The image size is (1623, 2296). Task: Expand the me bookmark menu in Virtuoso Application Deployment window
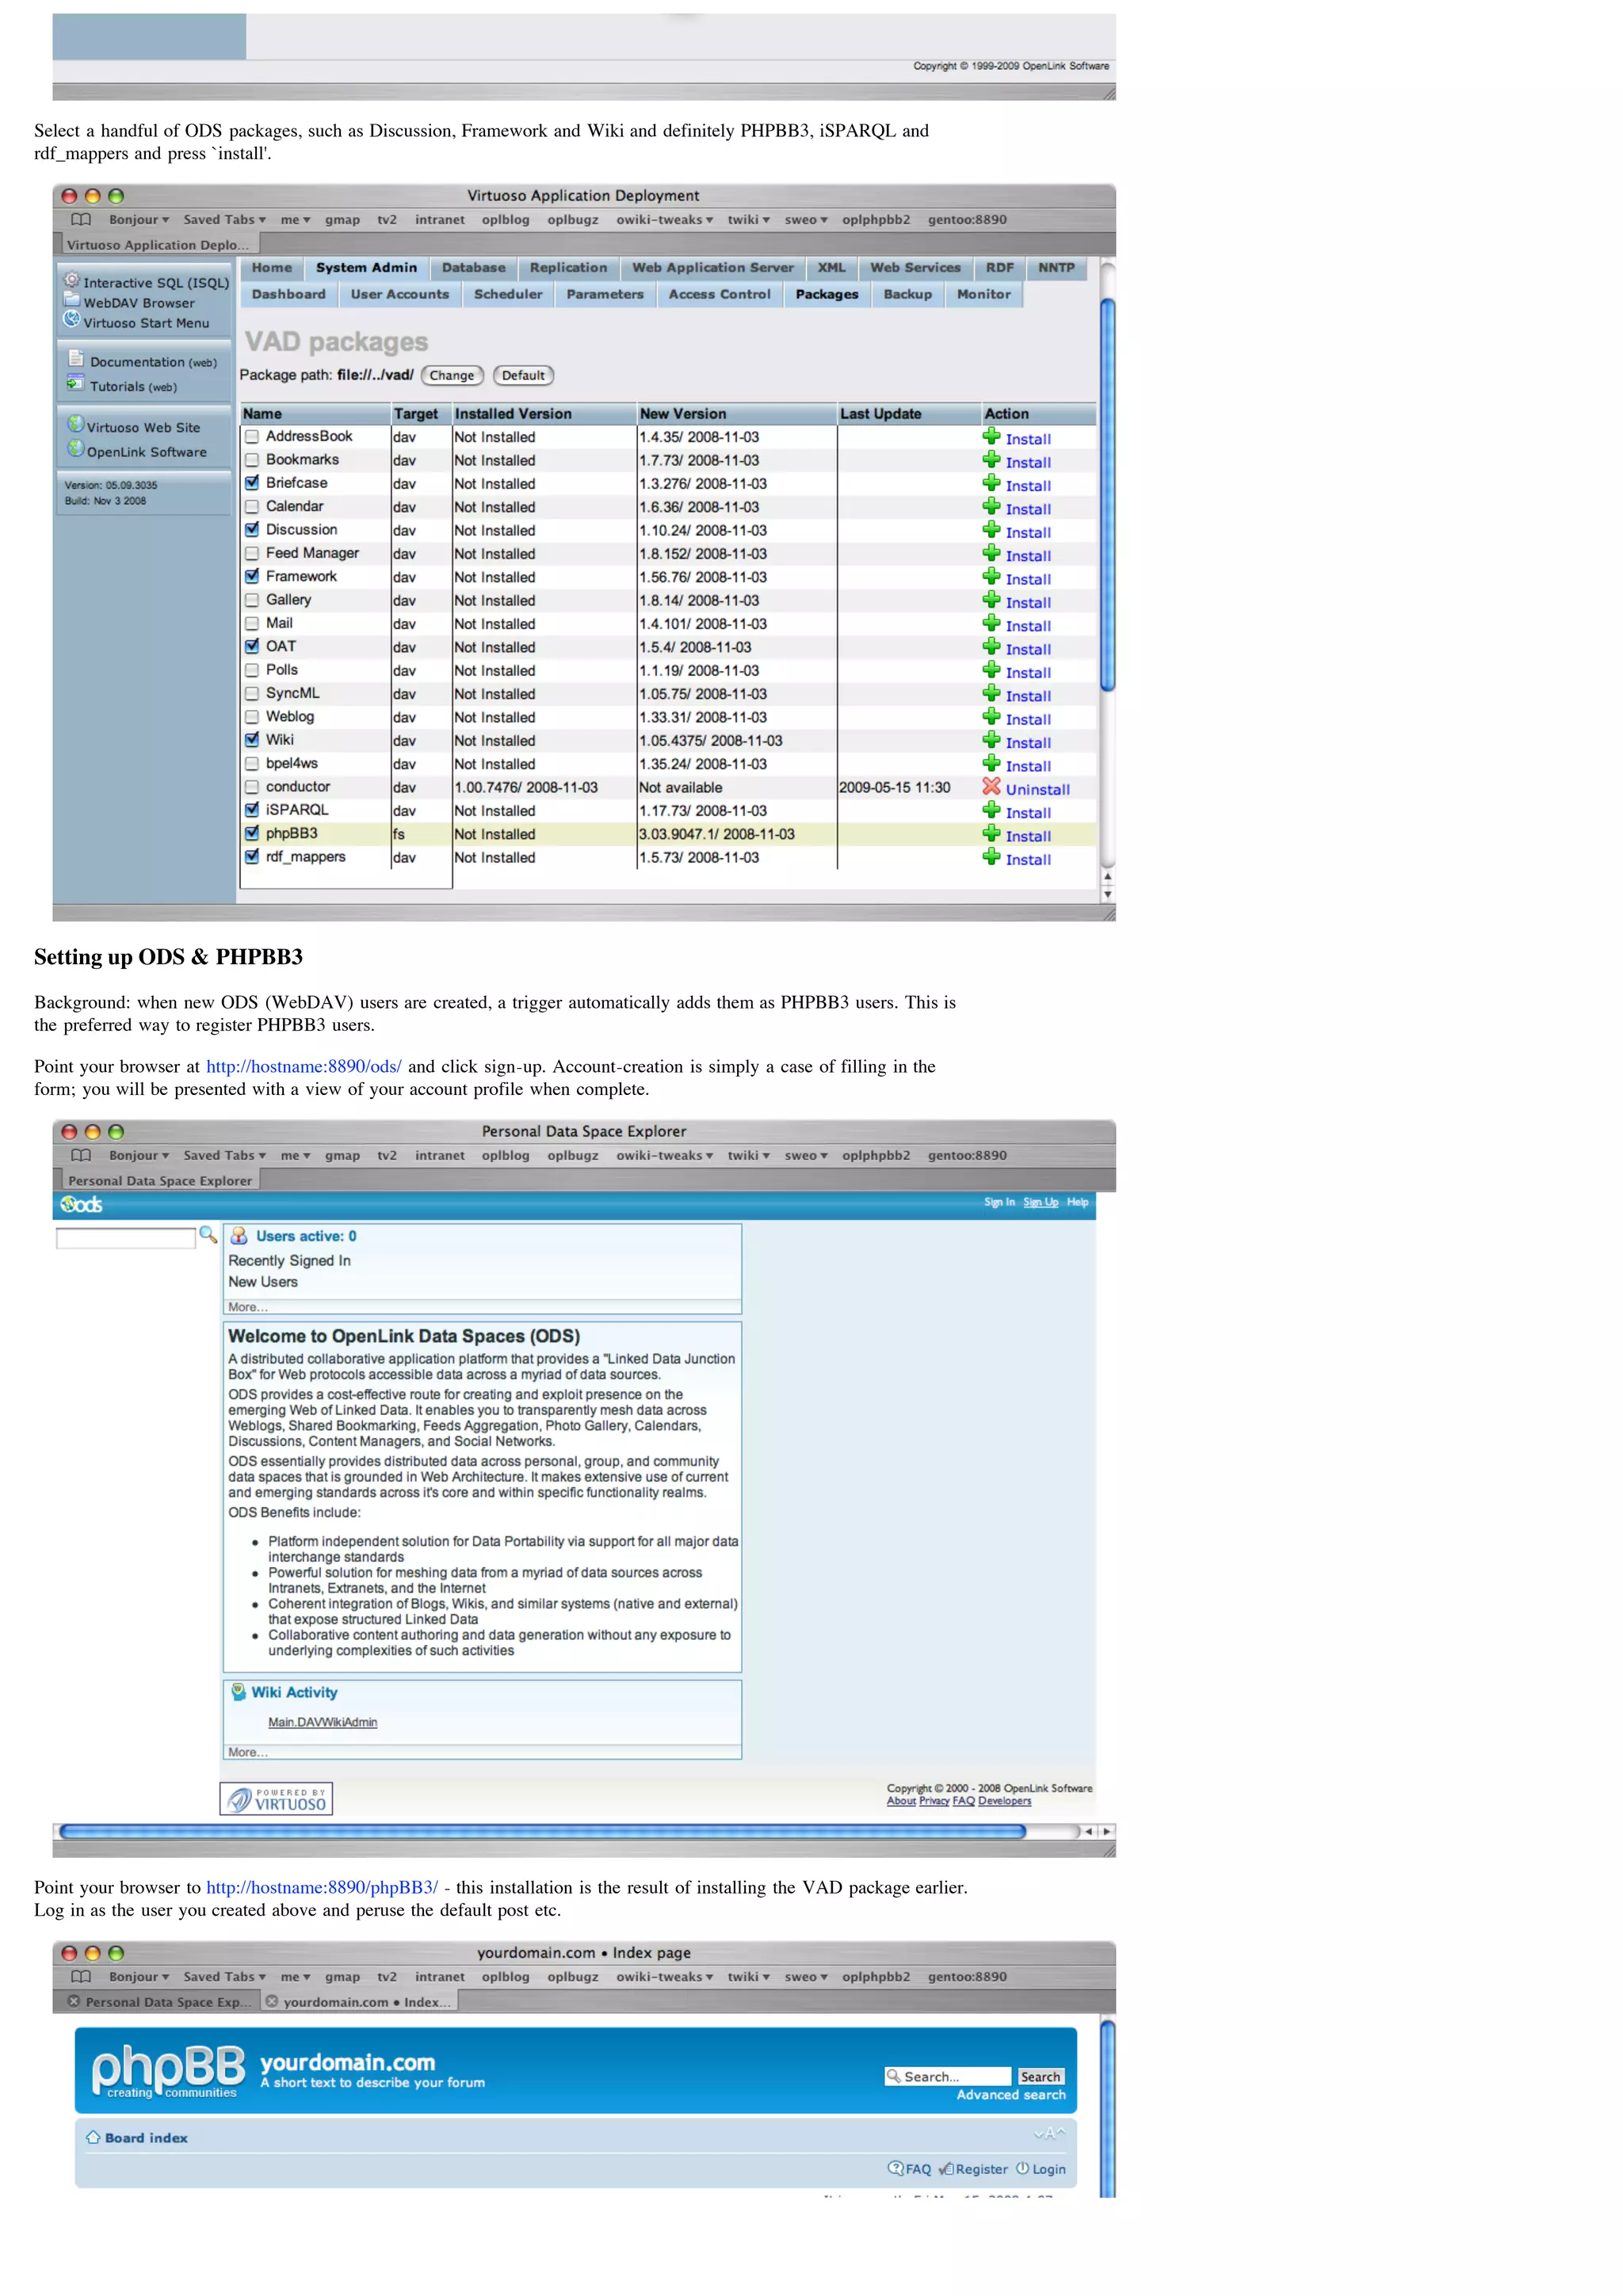click(x=295, y=219)
